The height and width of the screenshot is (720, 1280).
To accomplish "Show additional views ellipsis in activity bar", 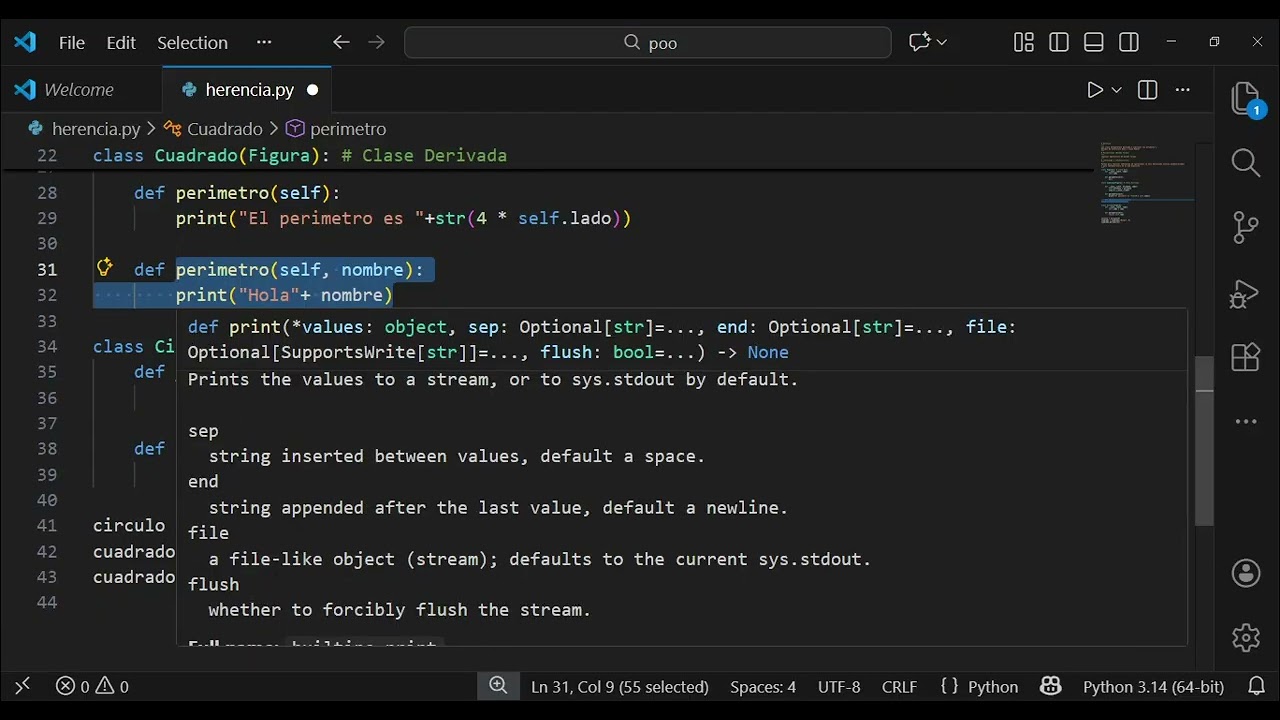I will (1246, 421).
